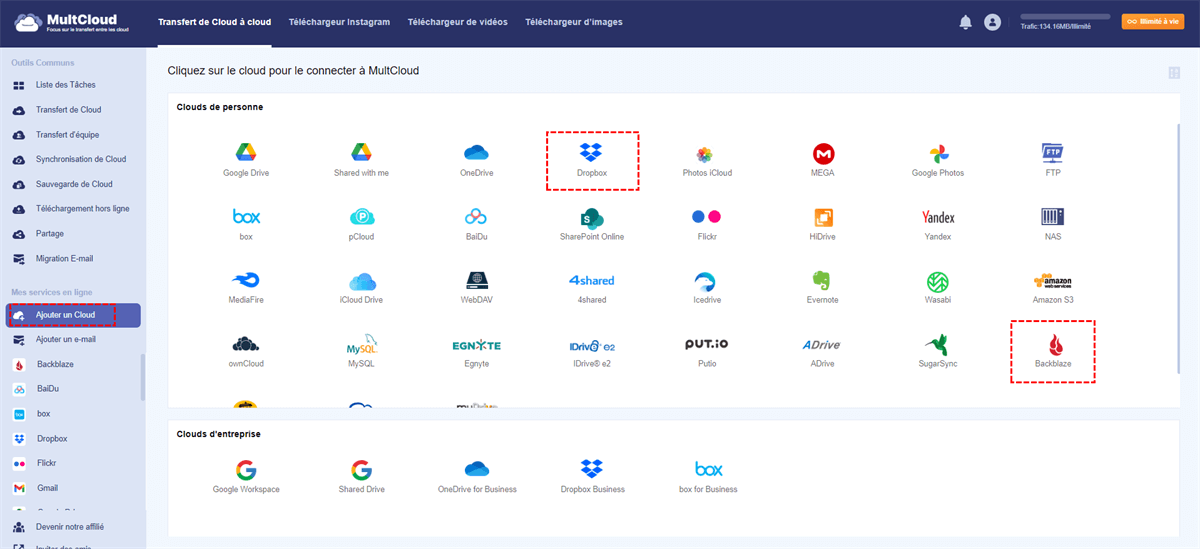Screen dimensions: 1200x549
Task: Click Devenir notre affilié link
Action: pos(70,526)
